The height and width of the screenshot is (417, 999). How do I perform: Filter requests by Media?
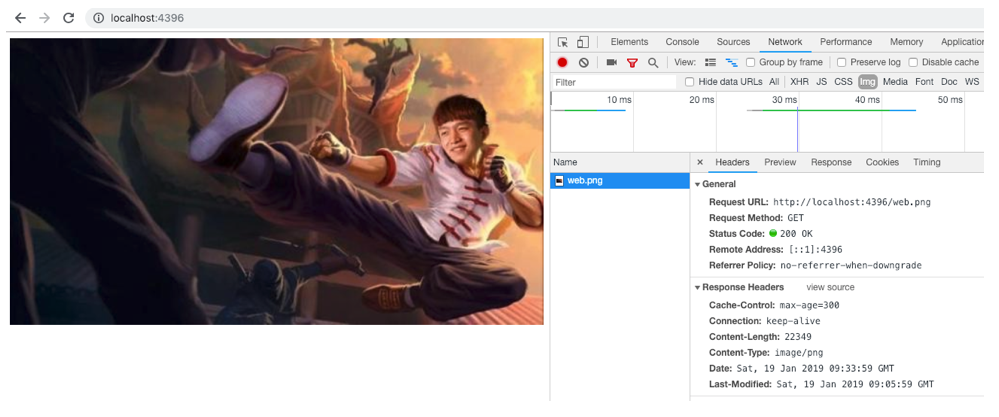[x=895, y=81]
